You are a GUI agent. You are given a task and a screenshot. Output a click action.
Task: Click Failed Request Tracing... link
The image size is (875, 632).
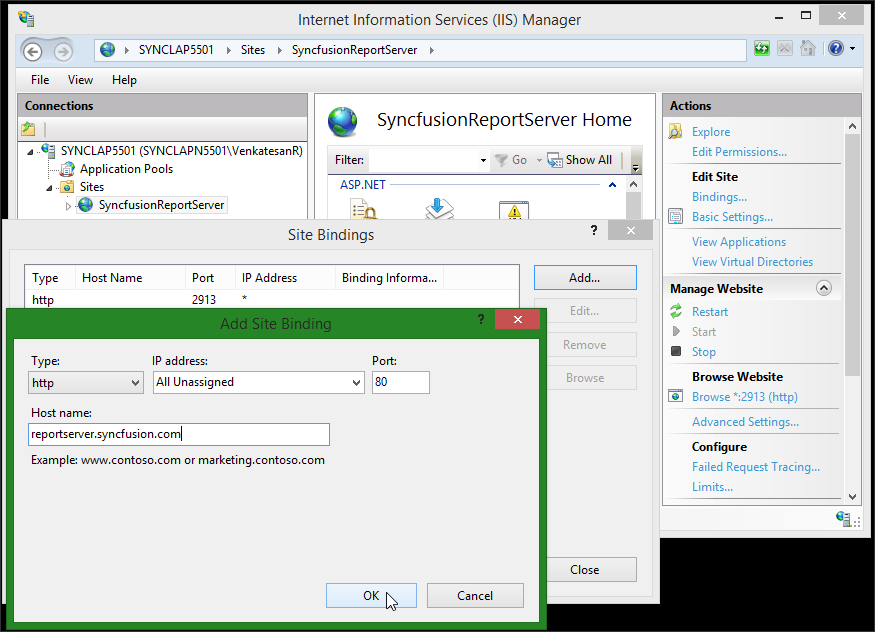pos(756,467)
